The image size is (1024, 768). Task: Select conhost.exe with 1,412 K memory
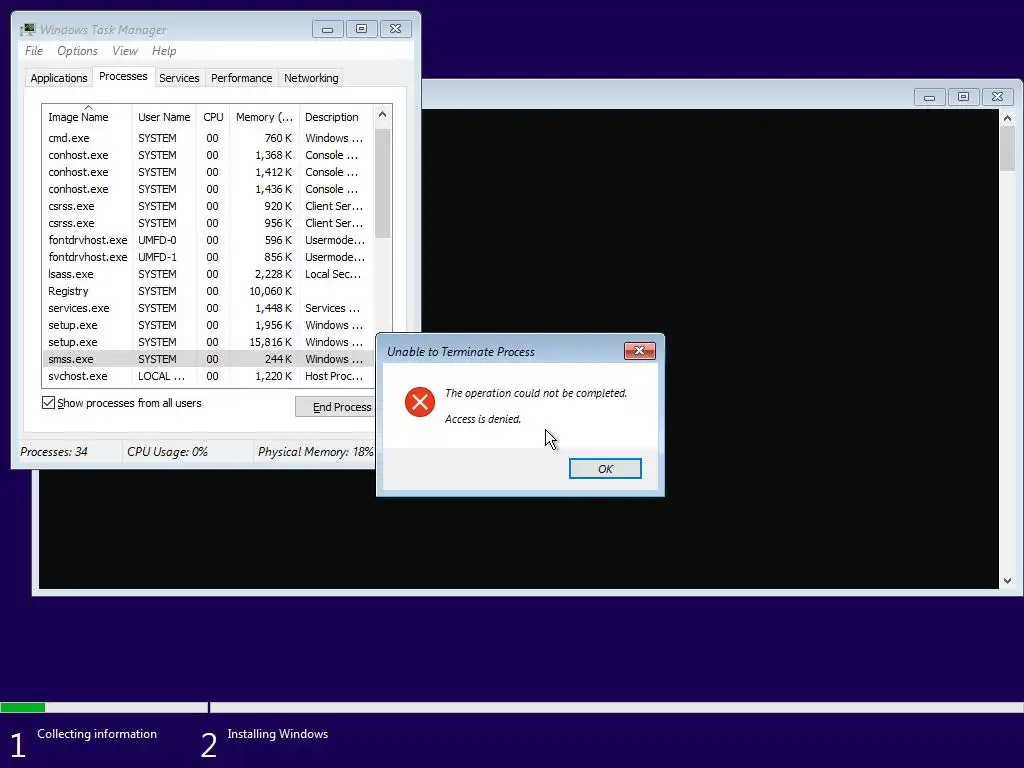tap(208, 172)
